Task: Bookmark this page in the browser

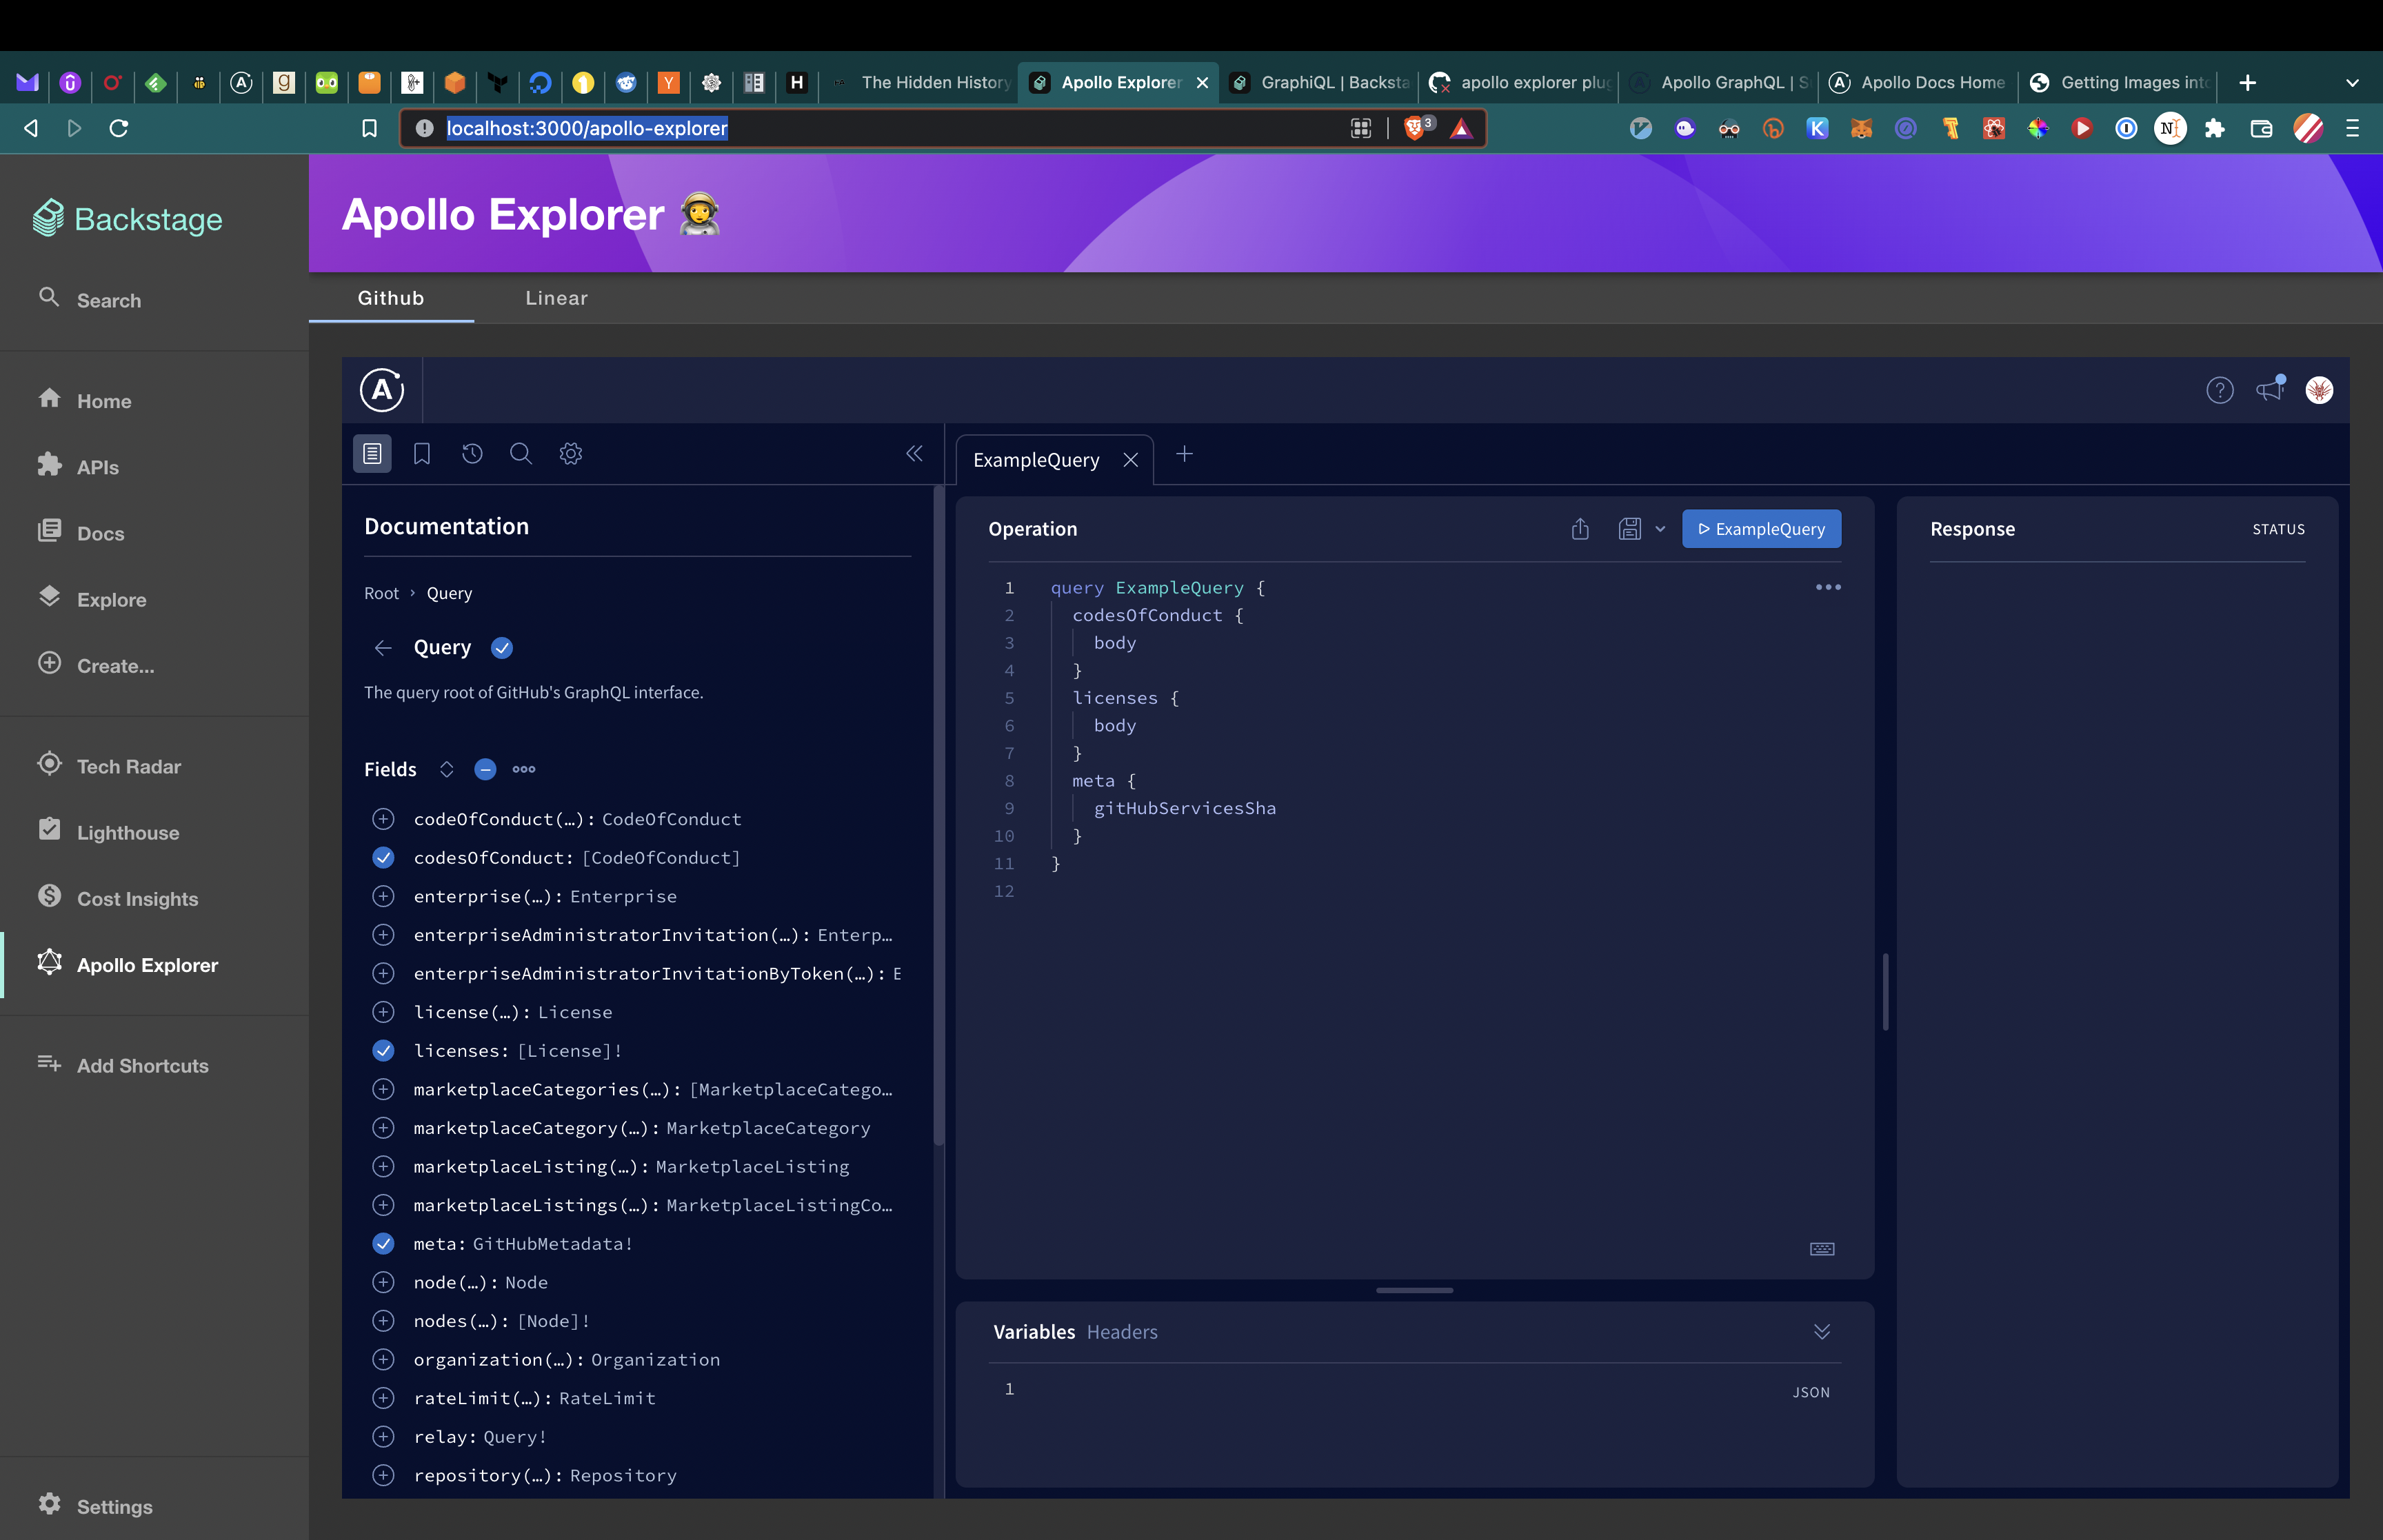Action: (x=369, y=128)
